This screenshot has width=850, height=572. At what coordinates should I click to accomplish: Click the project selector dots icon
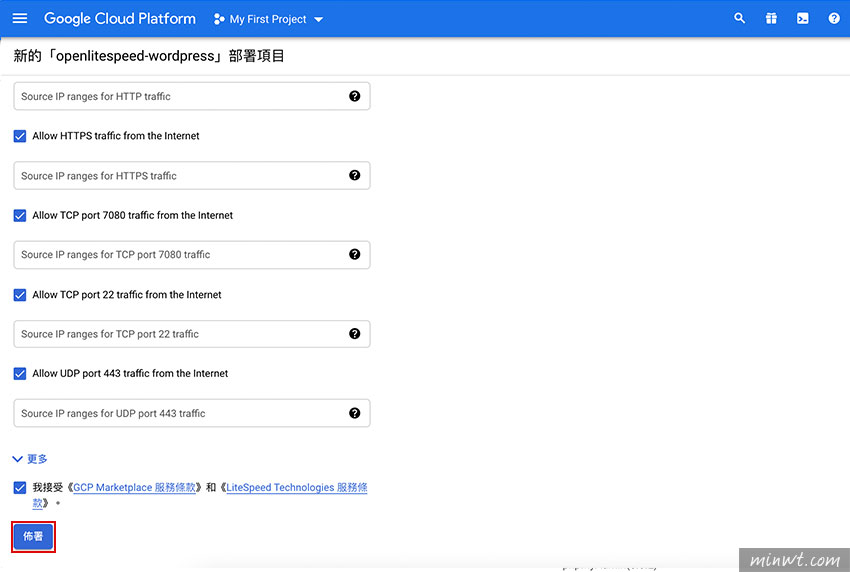click(x=218, y=19)
